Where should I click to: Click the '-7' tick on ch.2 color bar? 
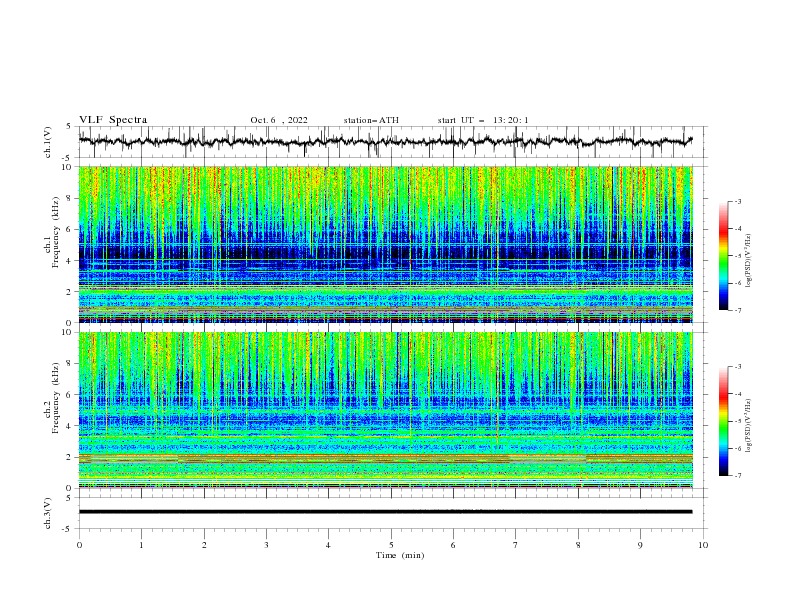[x=738, y=476]
